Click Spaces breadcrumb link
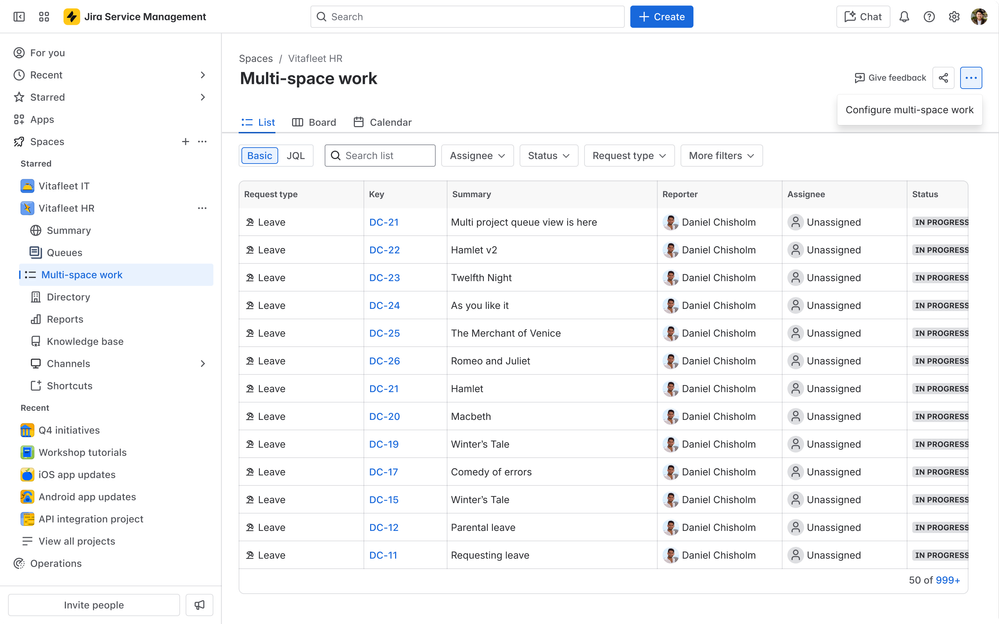This screenshot has height=624, width=999. pos(255,59)
